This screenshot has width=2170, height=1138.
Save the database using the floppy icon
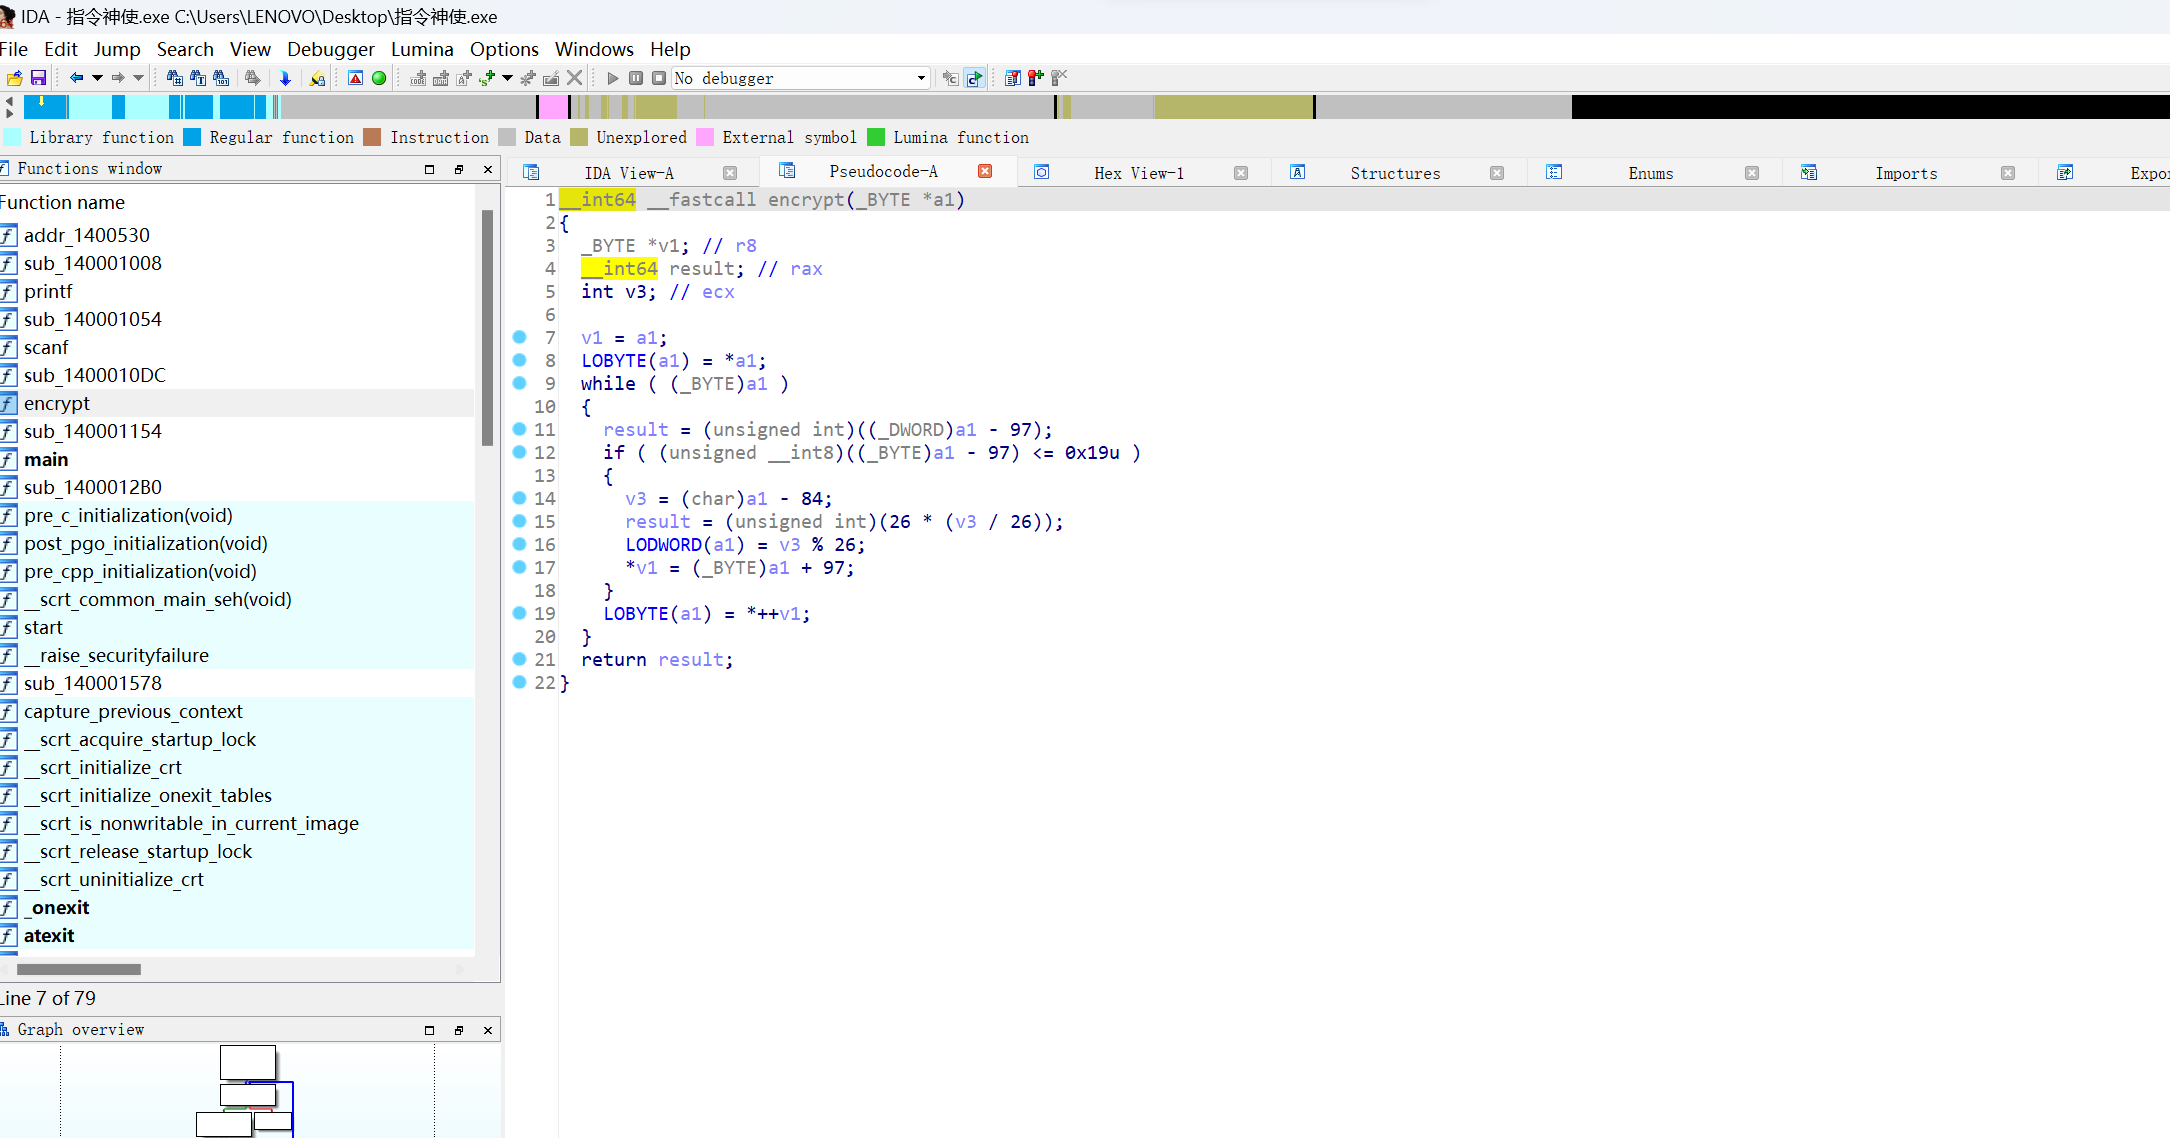tap(39, 78)
